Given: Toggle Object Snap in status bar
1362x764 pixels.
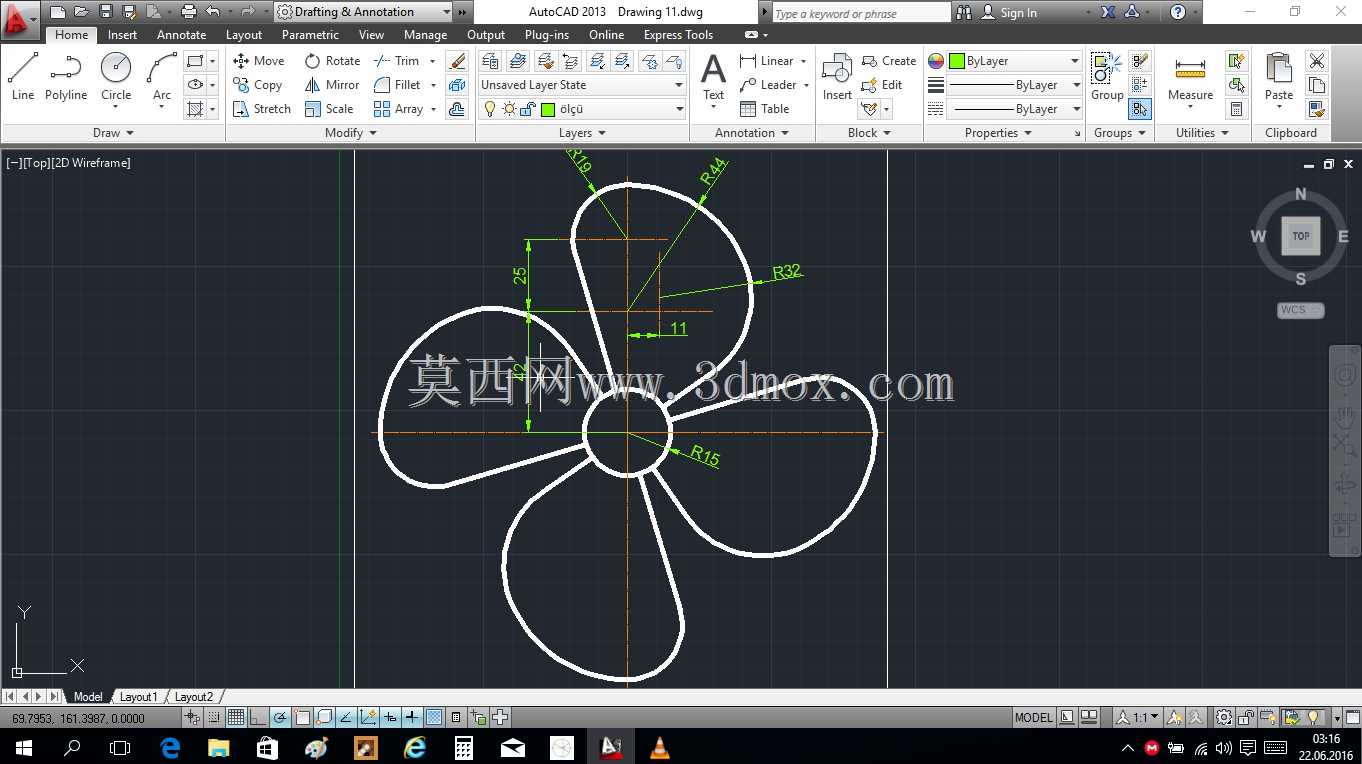Looking at the screenshot, I should point(302,717).
